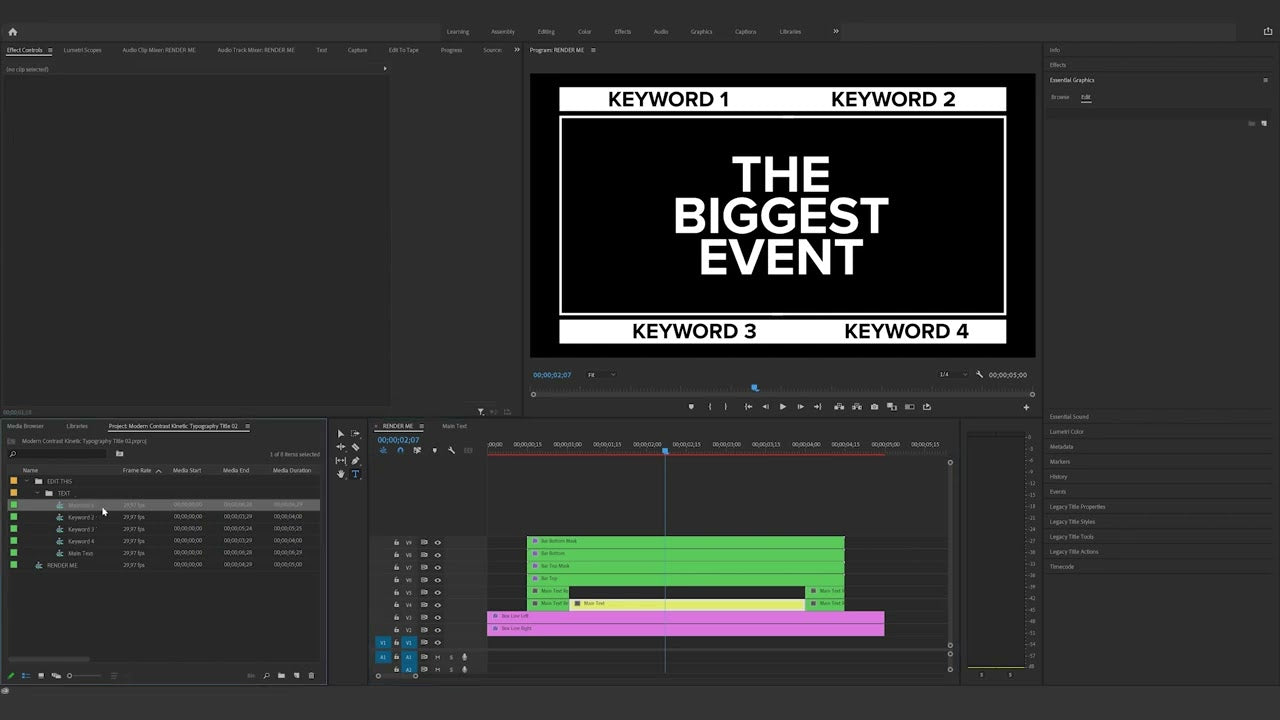Viewport: 1280px width, 720px height.
Task: Activate the Type tool in the toolbar
Action: [355, 474]
